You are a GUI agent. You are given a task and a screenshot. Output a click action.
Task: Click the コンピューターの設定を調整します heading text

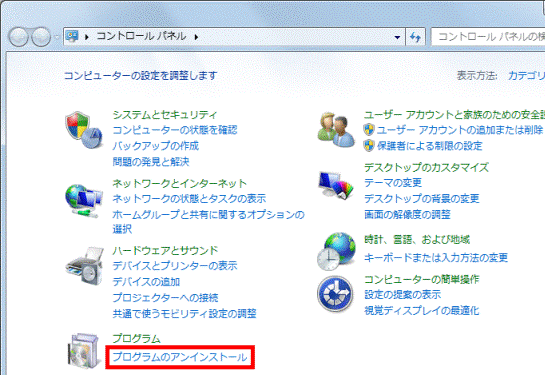coord(141,75)
